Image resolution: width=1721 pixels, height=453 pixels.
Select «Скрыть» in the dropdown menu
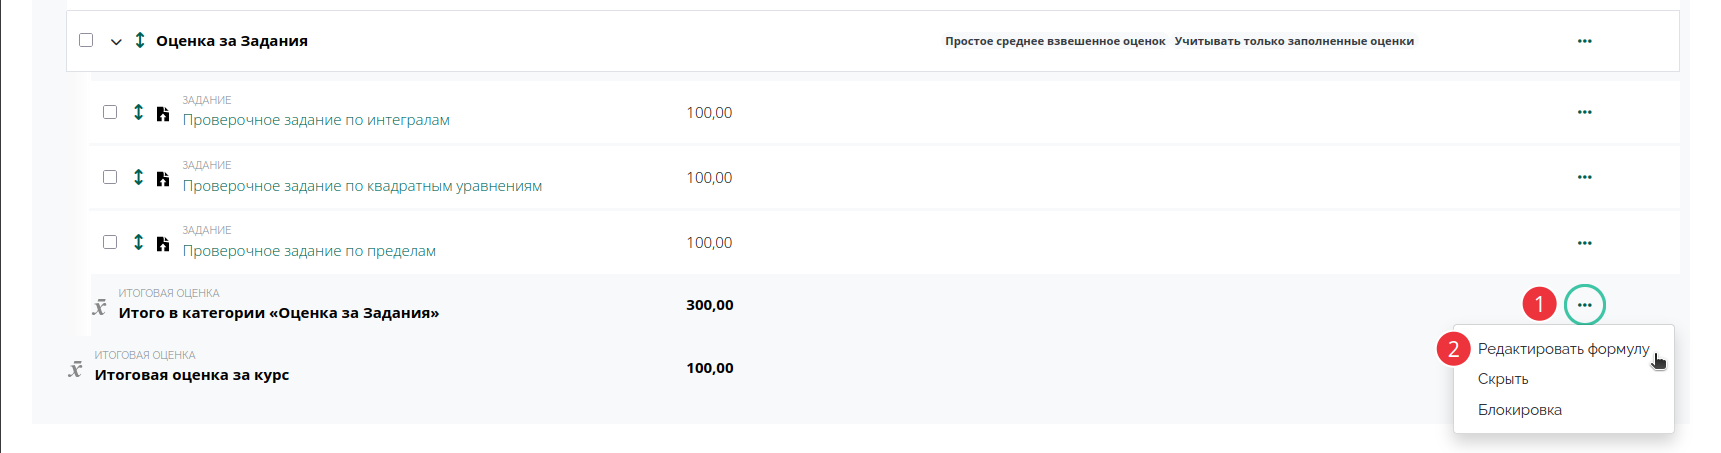pos(1503,379)
